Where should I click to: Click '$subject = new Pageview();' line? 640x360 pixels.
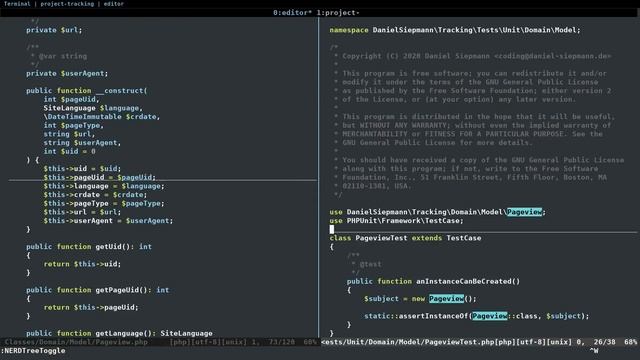pyautogui.click(x=420, y=299)
